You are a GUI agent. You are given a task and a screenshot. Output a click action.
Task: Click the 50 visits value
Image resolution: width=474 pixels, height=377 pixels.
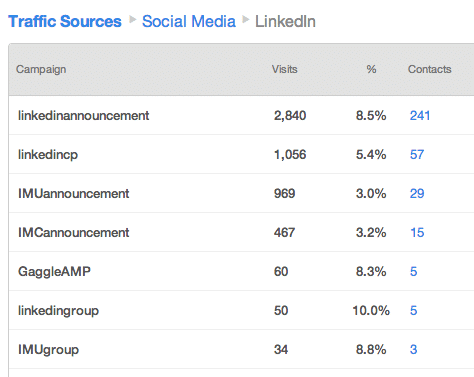(281, 310)
